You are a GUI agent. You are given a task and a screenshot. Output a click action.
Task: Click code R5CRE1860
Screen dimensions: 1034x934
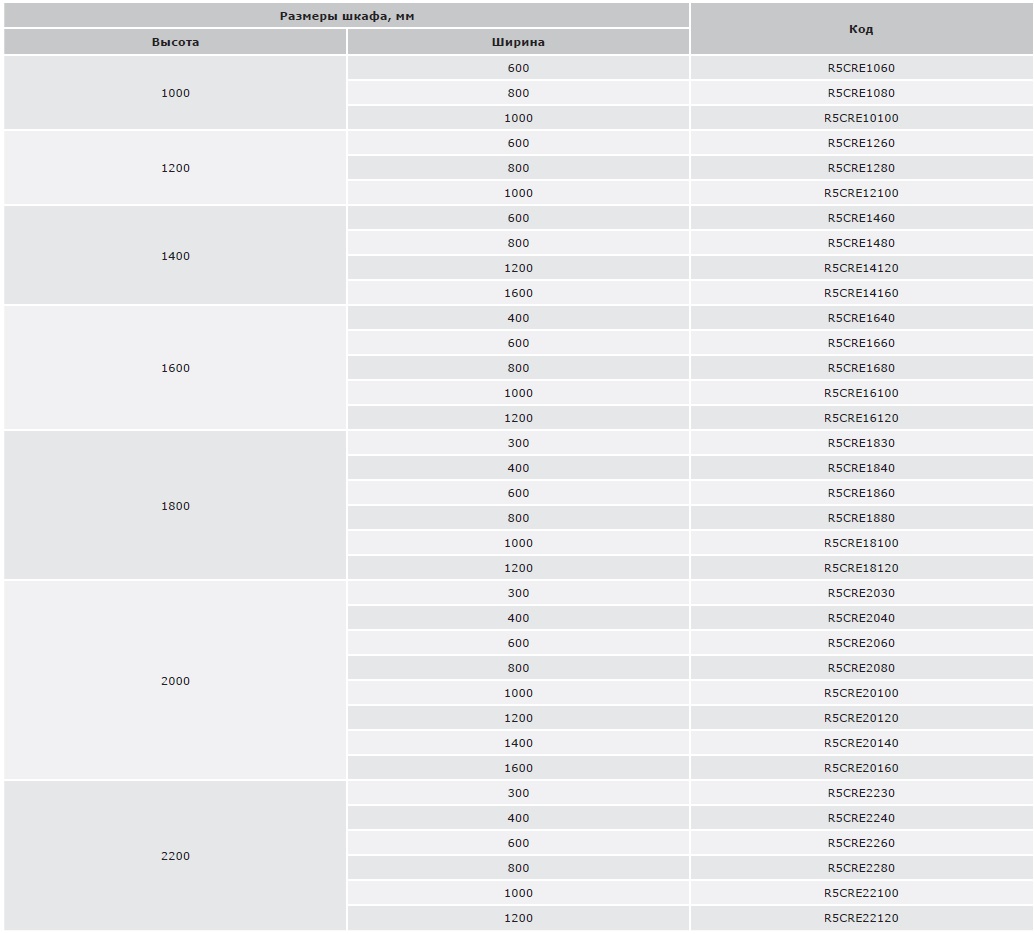pyautogui.click(x=861, y=493)
